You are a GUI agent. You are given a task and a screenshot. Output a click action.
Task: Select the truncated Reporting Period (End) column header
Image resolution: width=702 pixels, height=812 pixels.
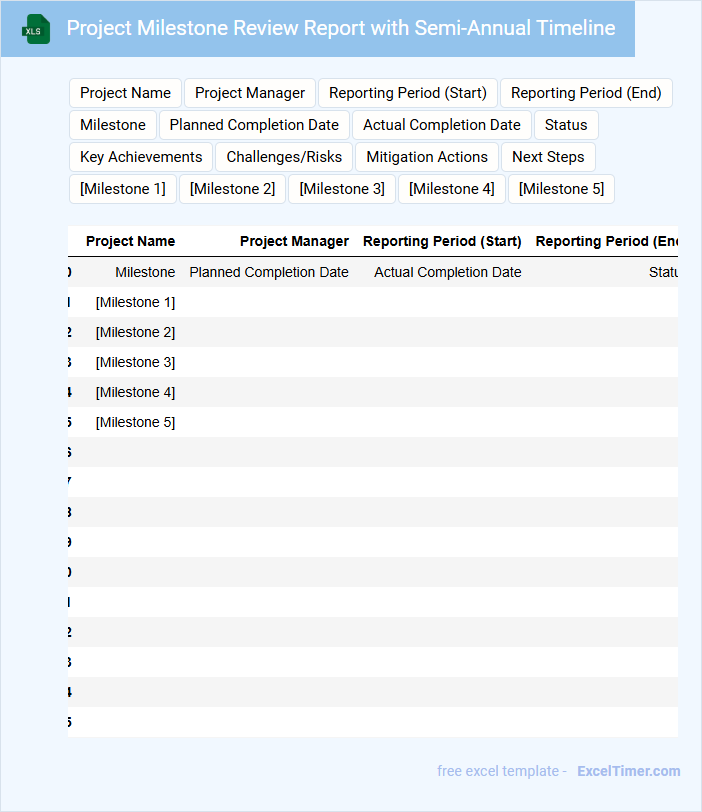coord(607,241)
